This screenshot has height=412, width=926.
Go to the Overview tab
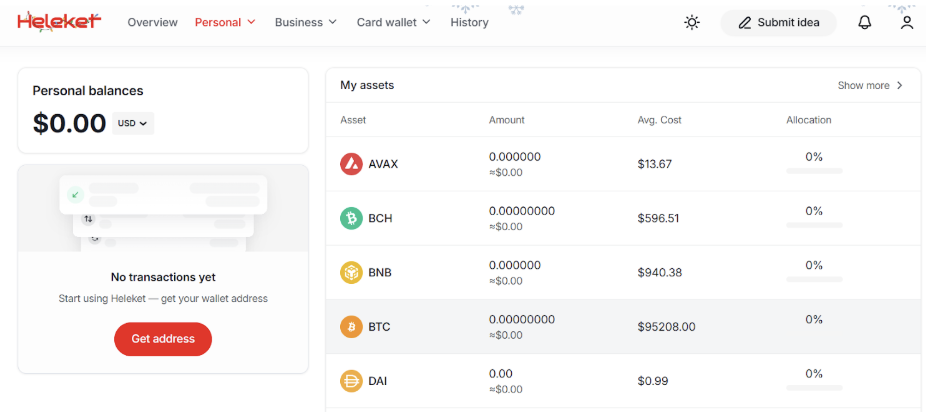[x=152, y=22]
